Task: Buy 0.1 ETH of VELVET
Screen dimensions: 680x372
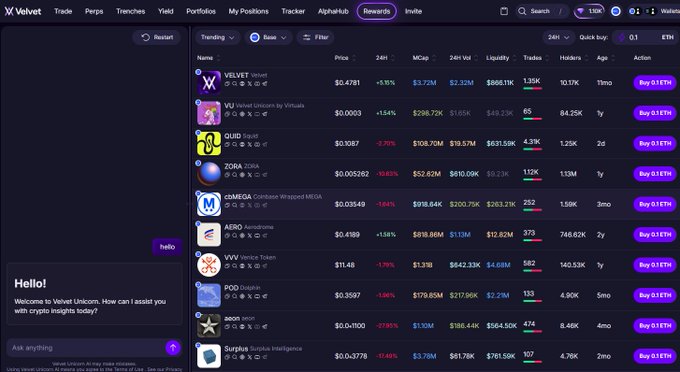Action: [x=655, y=82]
